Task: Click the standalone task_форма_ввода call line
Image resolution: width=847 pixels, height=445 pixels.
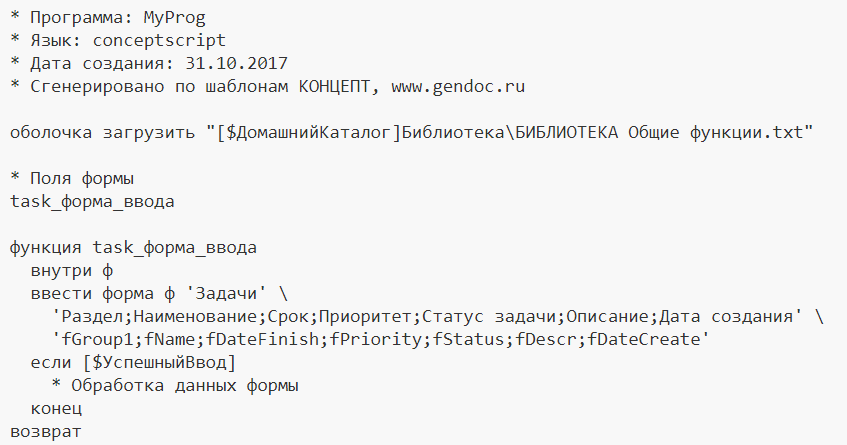Action: coord(92,201)
